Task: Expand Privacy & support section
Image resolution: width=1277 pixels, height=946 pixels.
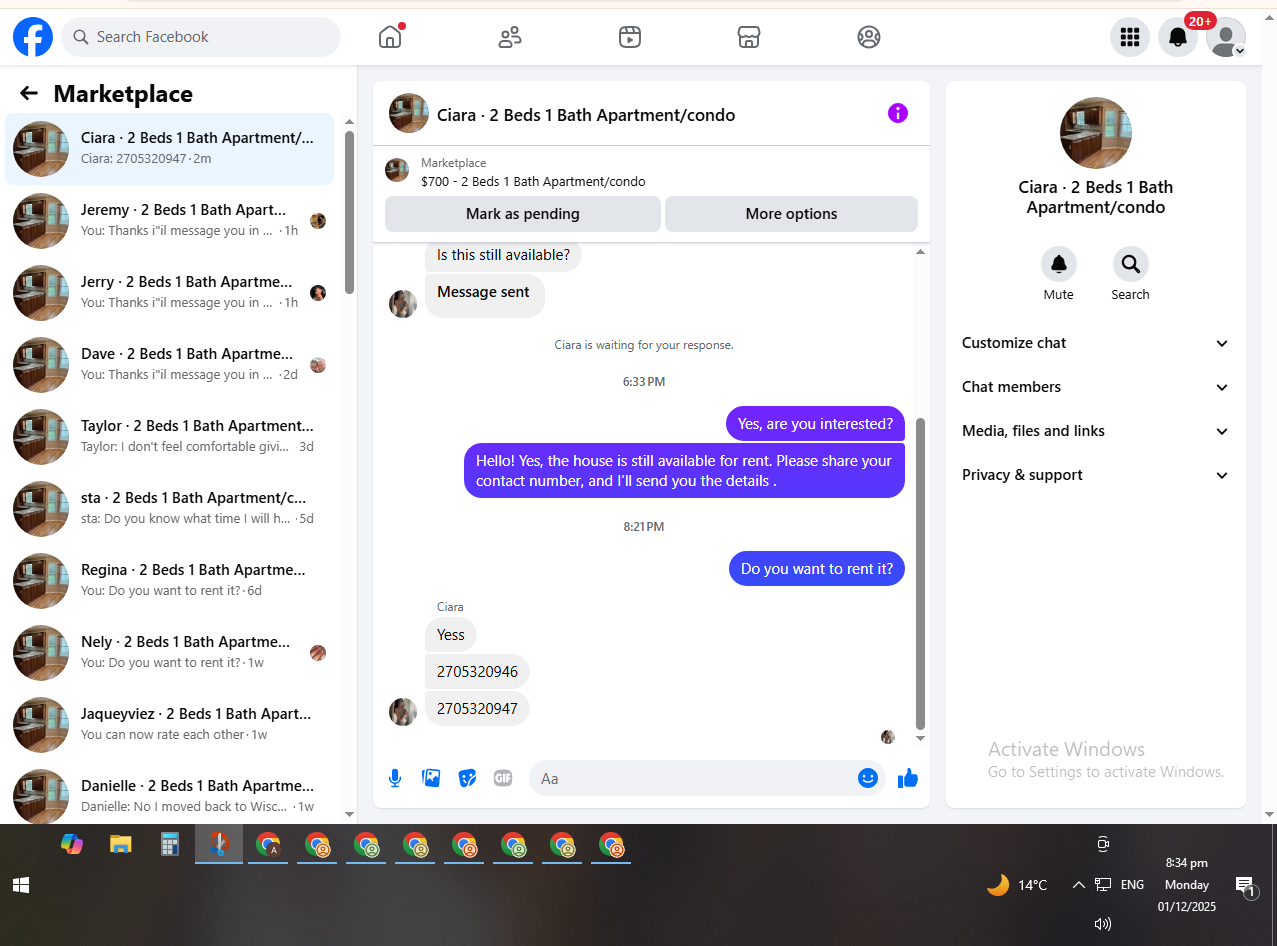Action: [x=1096, y=475]
